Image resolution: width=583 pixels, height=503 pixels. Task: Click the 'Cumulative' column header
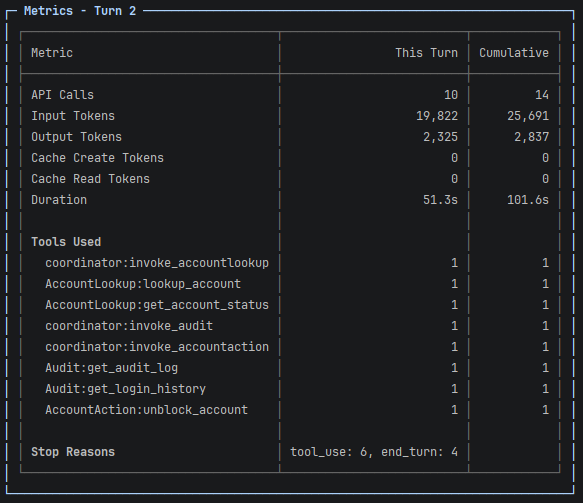click(513, 53)
